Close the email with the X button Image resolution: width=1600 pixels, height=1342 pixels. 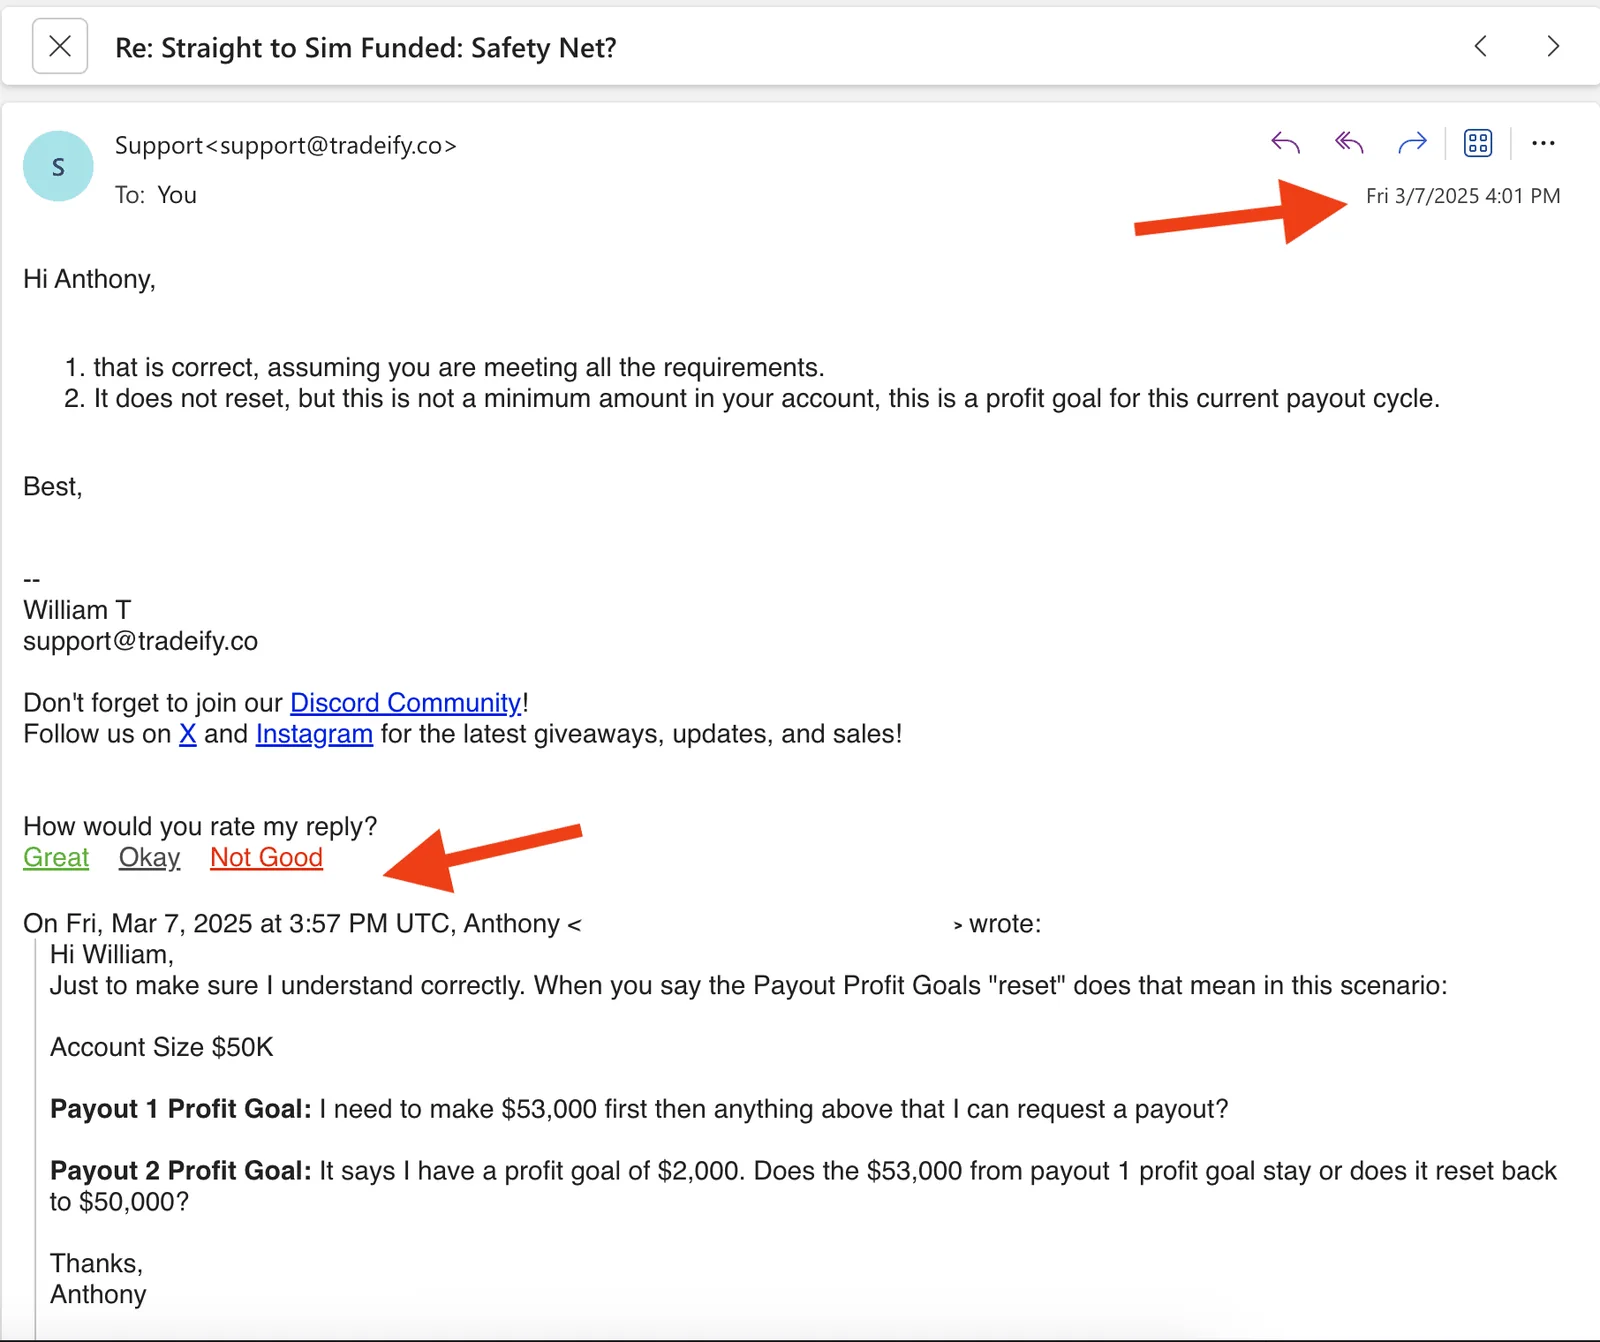60,46
